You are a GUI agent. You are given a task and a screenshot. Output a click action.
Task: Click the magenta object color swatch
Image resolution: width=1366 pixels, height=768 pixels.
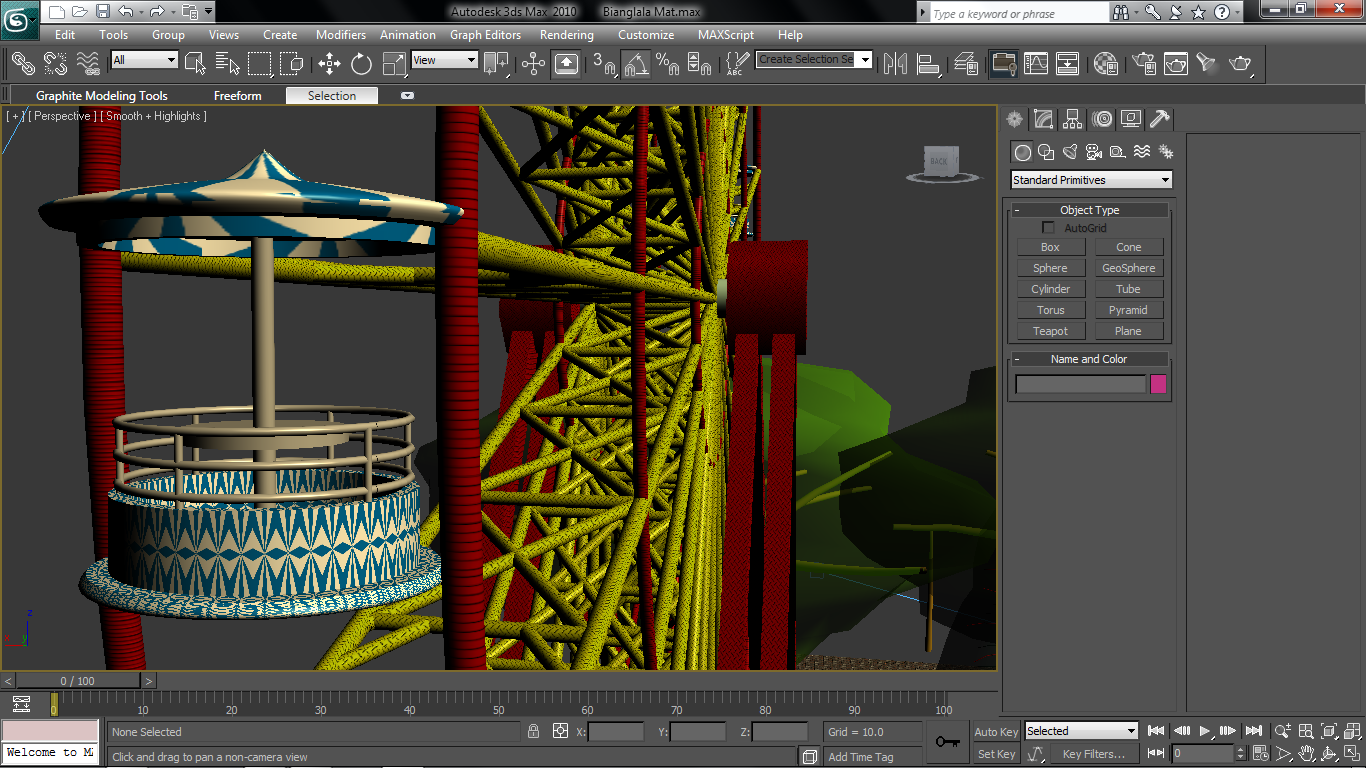tap(1158, 384)
